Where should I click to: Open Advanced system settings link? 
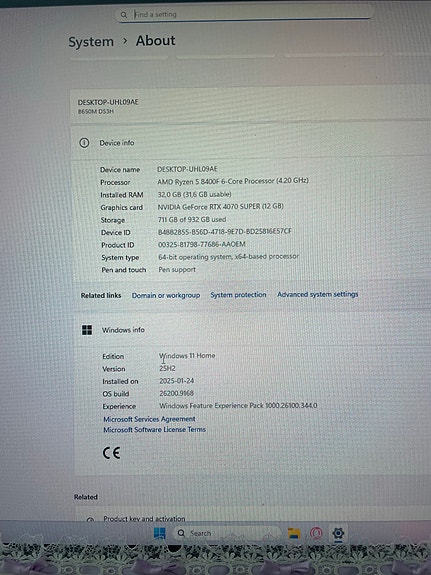coord(318,294)
